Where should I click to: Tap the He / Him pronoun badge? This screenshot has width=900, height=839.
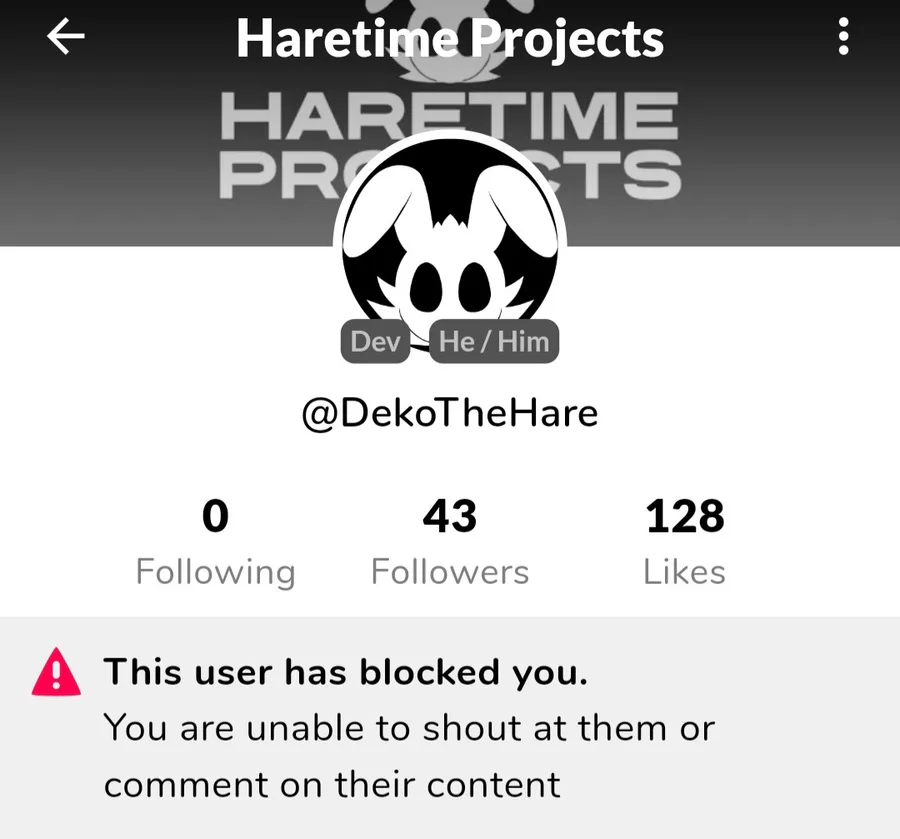494,341
